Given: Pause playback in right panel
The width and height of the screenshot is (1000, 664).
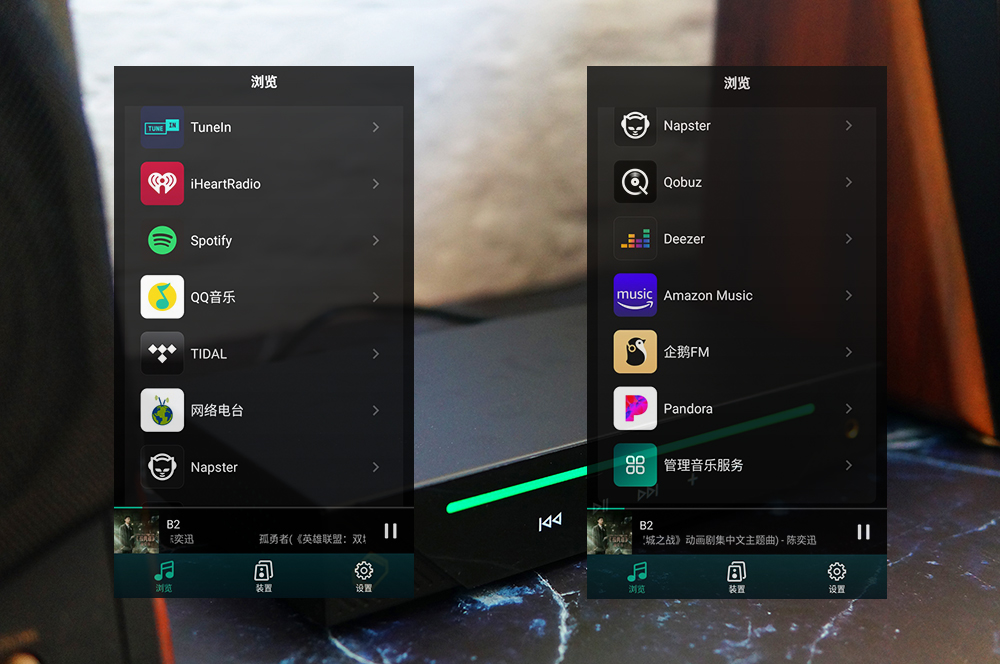Looking at the screenshot, I should click(x=864, y=532).
